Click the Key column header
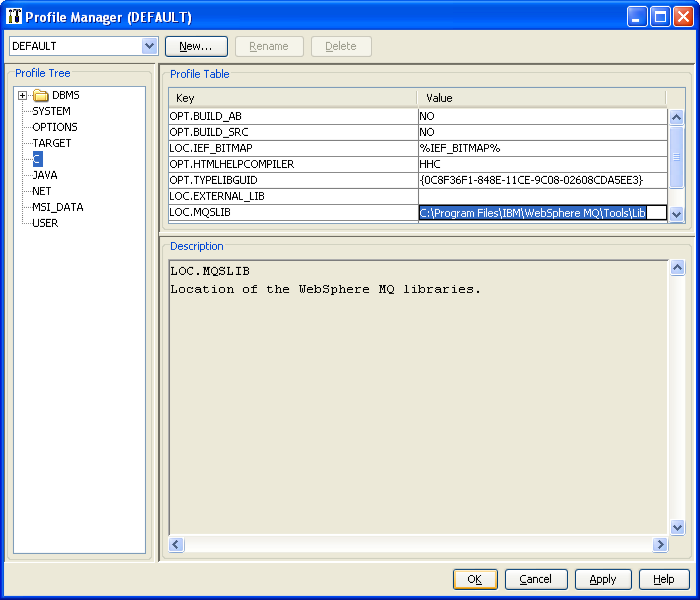Image resolution: width=700 pixels, height=600 pixels. [292, 98]
